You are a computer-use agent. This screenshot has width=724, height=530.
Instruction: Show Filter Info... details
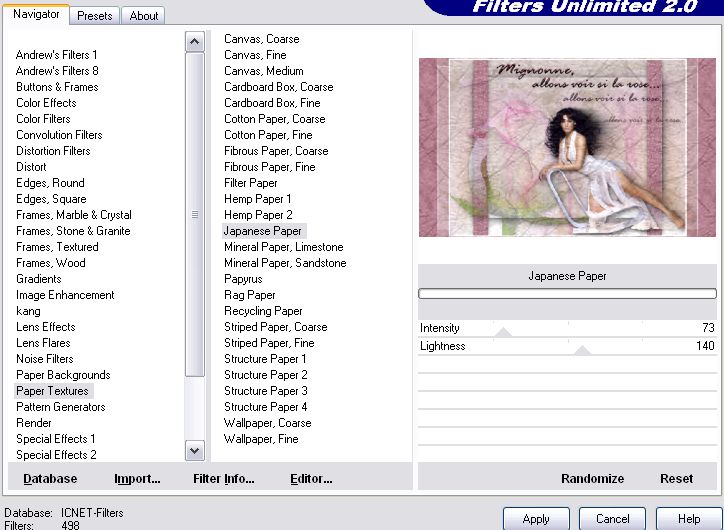click(x=223, y=479)
